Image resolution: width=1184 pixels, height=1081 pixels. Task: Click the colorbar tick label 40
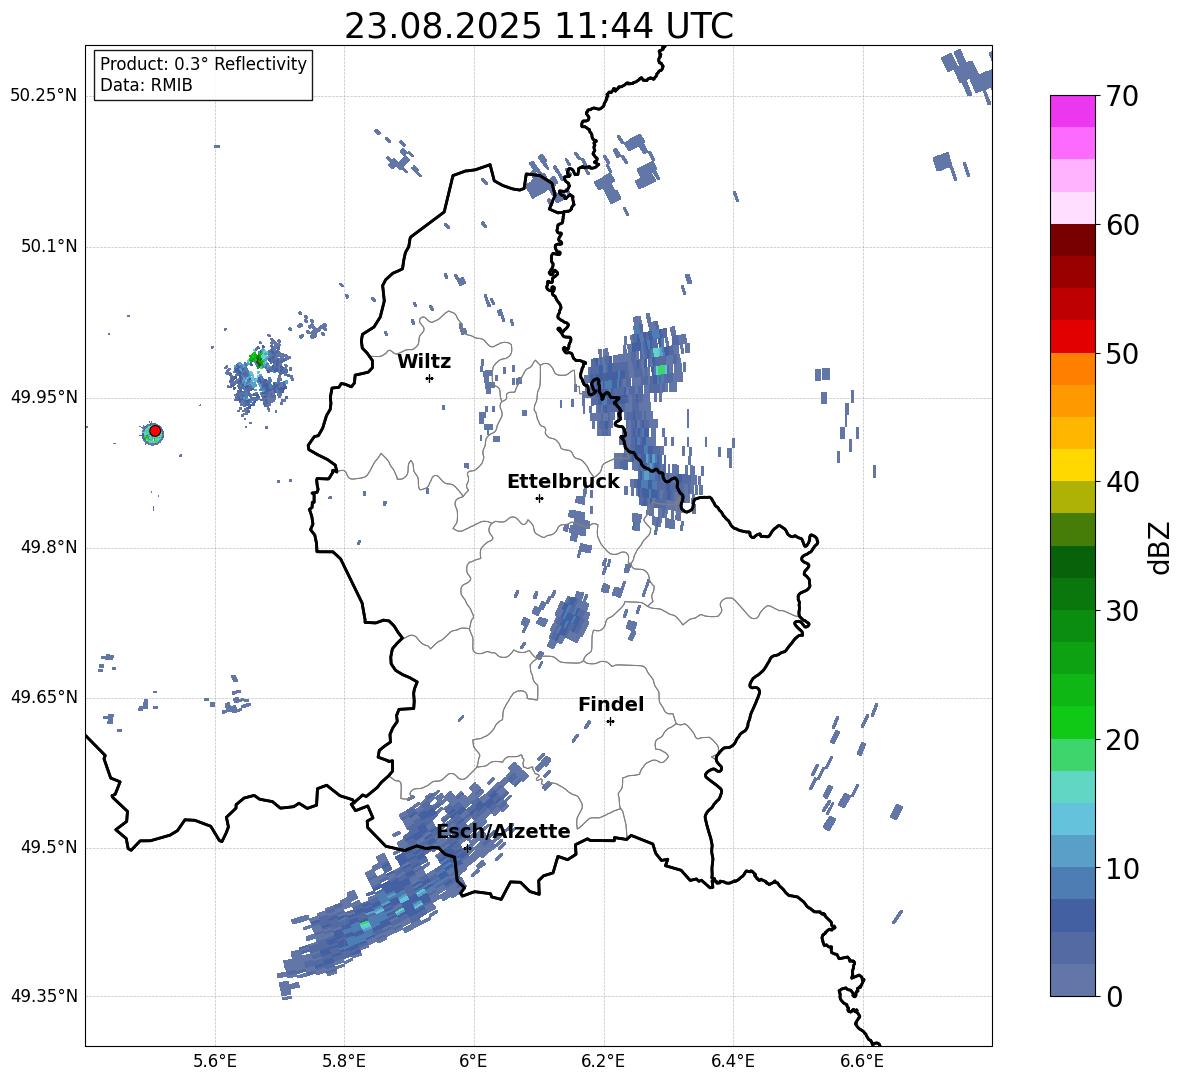[x=1122, y=482]
